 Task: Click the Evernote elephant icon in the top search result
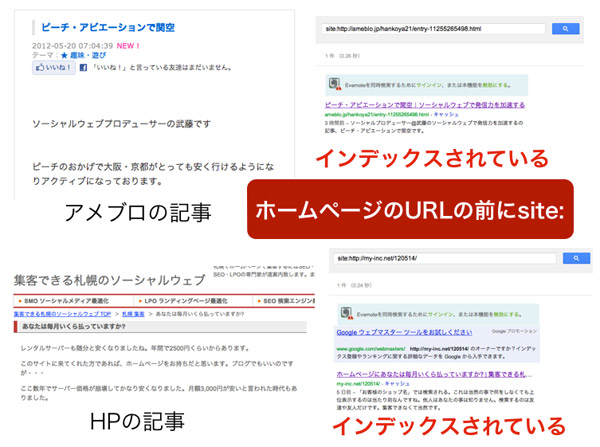[x=335, y=84]
